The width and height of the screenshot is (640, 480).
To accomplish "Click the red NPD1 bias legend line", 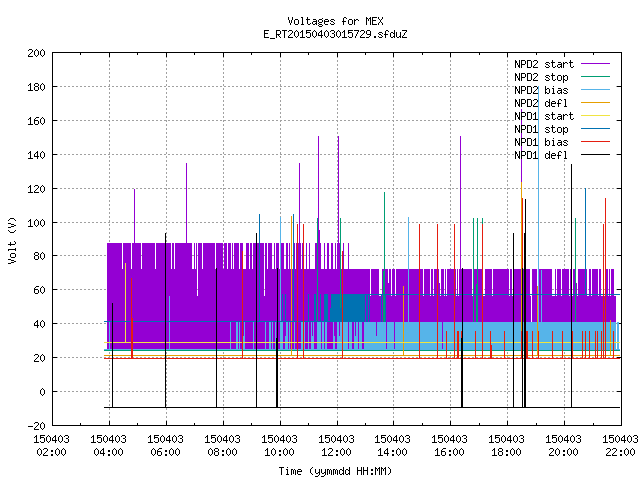I will pyautogui.click(x=596, y=142).
